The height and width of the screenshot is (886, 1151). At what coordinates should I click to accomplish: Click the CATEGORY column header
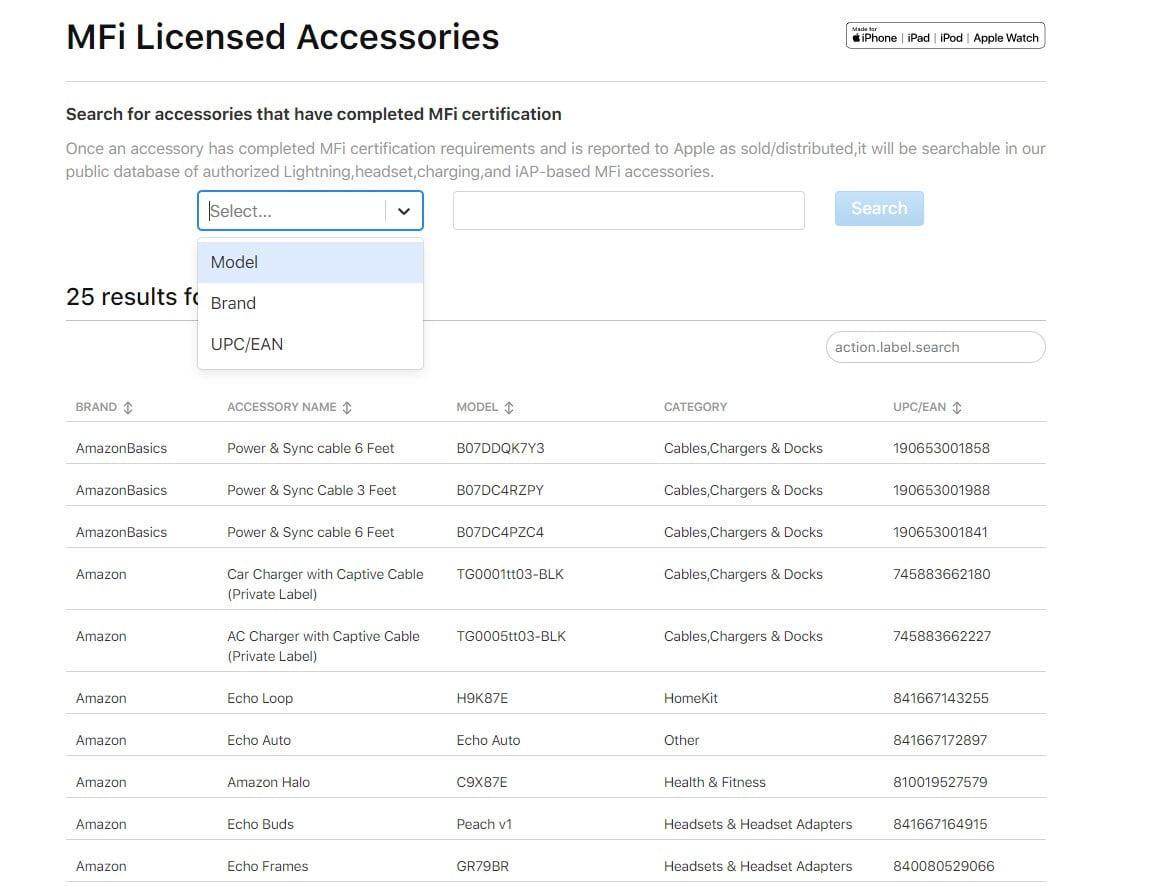[694, 407]
